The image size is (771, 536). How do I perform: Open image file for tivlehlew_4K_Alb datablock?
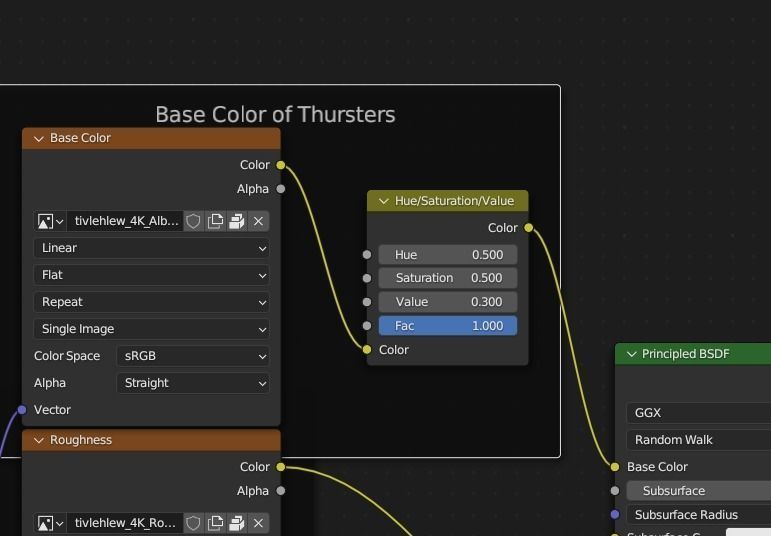[x=237, y=221]
